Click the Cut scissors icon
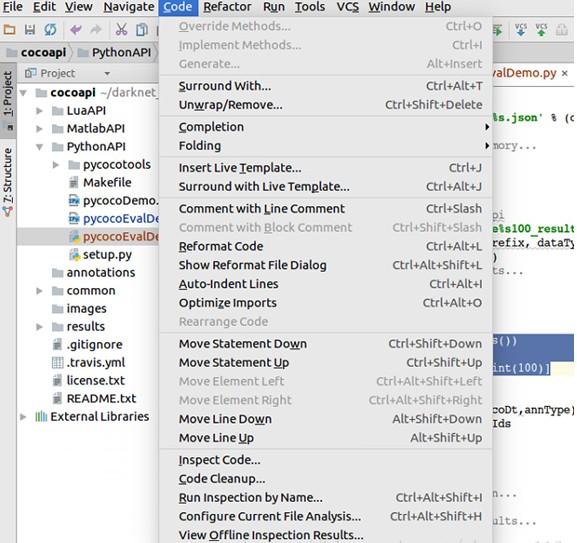 point(121,29)
